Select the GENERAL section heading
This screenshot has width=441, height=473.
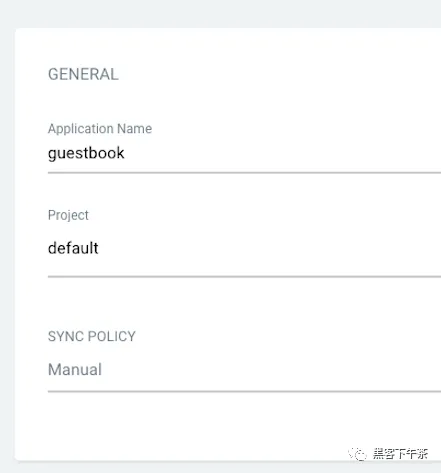[83, 74]
